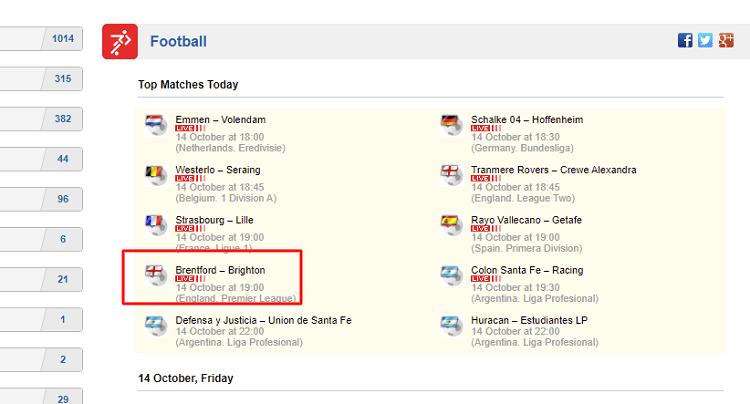Open Schalke 04 – Hoffenheim match
The image size is (750, 404).
pos(527,120)
